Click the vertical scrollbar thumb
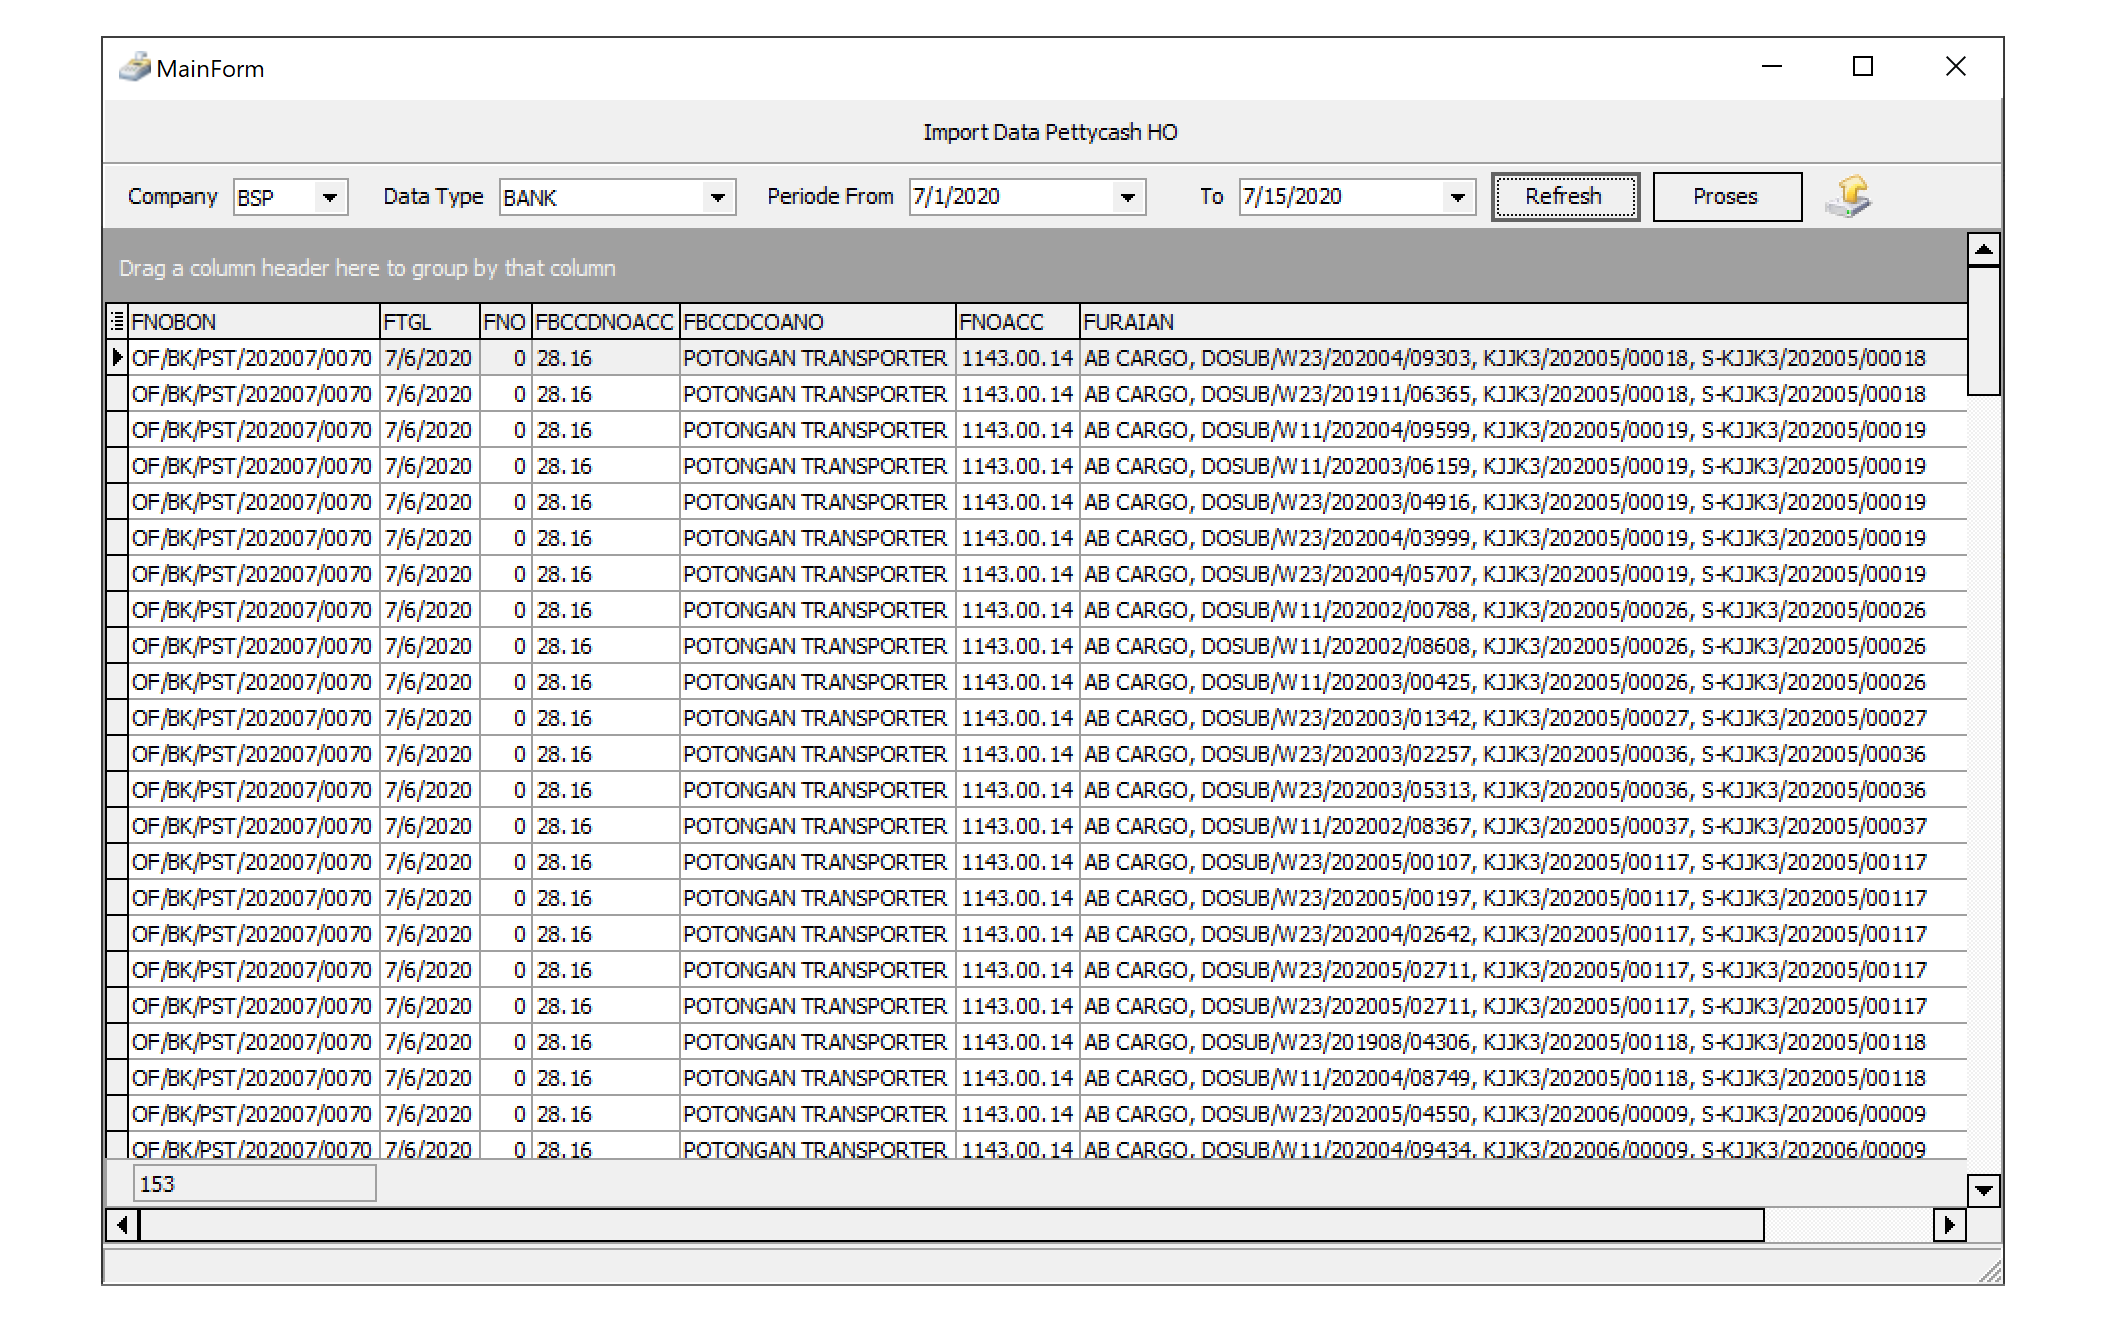Screen dimensions: 2108x1340 pyautogui.click(x=1983, y=330)
